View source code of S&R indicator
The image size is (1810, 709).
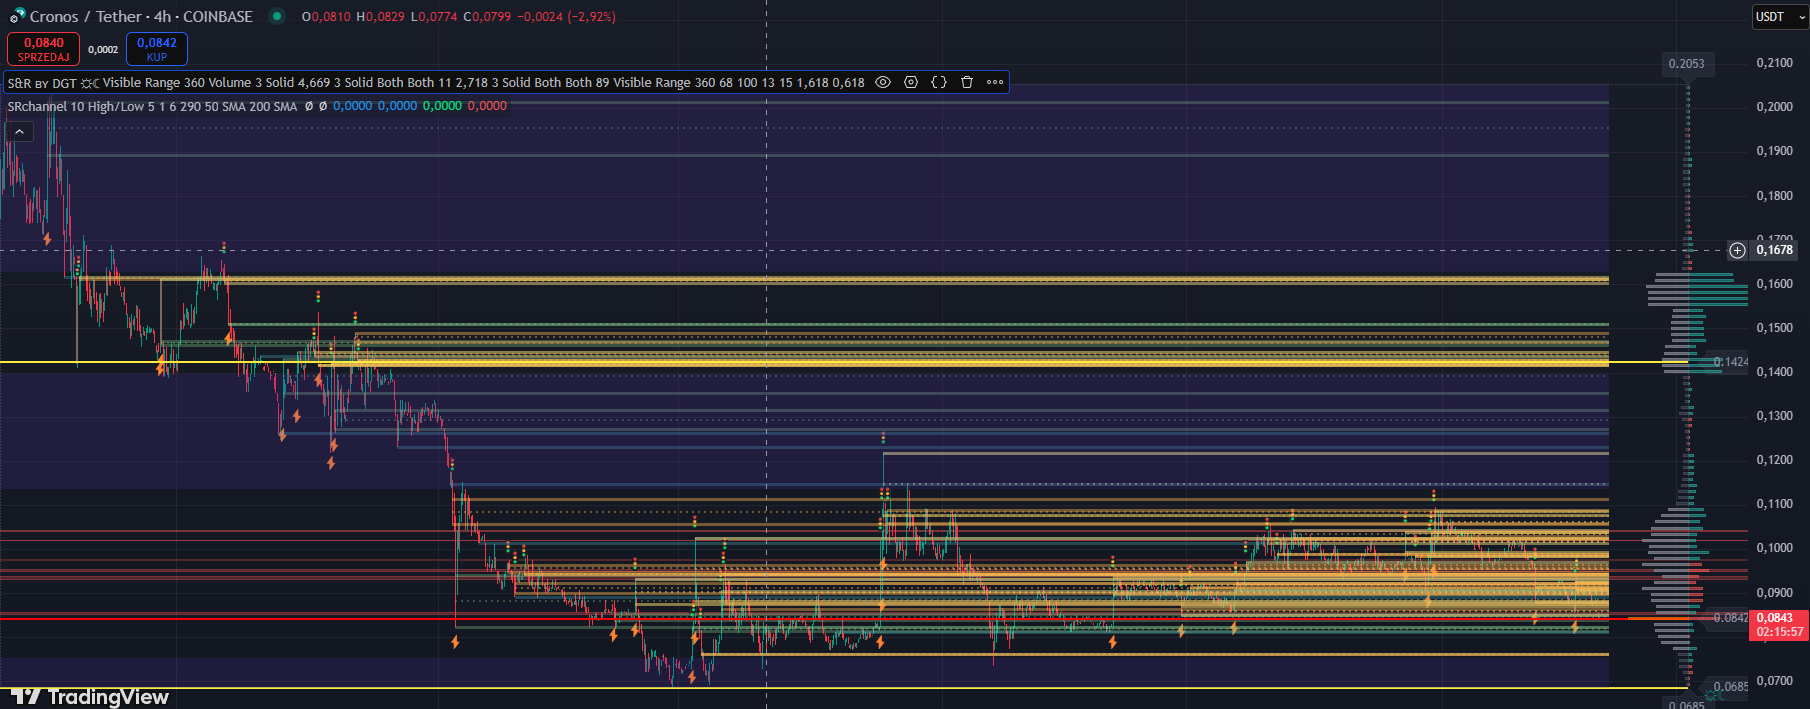939,82
